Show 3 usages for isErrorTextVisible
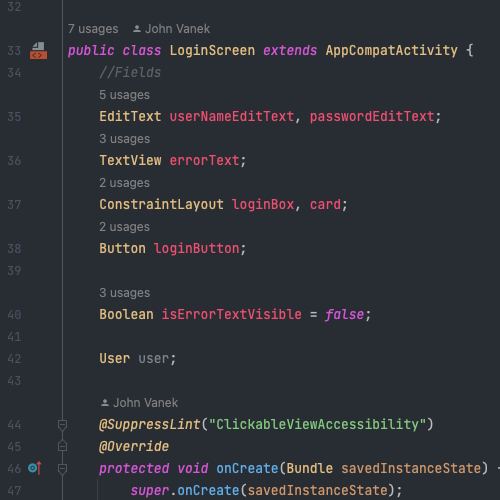 pos(124,293)
